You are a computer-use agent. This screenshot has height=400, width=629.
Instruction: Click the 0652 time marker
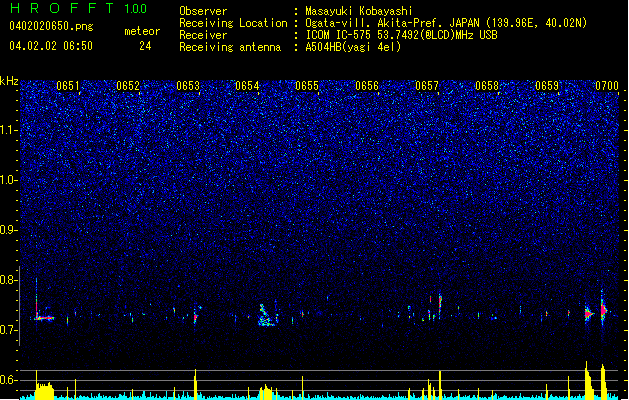(x=128, y=86)
